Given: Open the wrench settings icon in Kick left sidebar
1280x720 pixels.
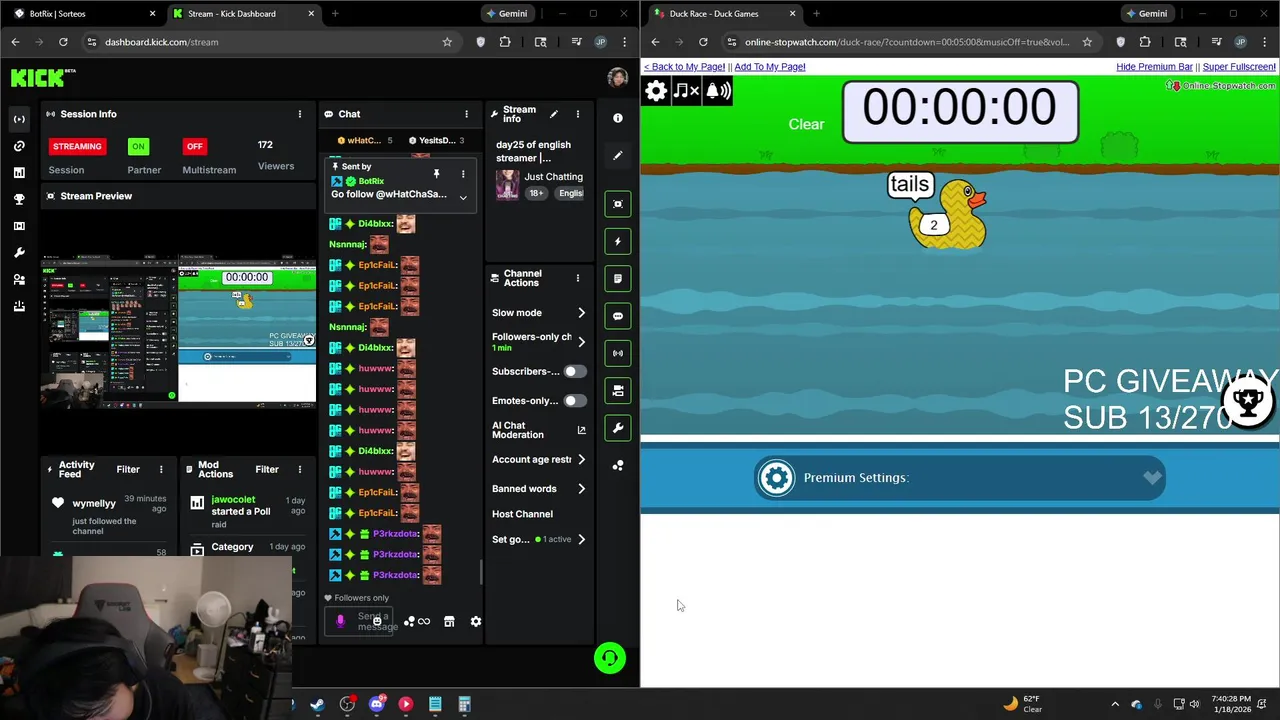Looking at the screenshot, I should [x=19, y=253].
